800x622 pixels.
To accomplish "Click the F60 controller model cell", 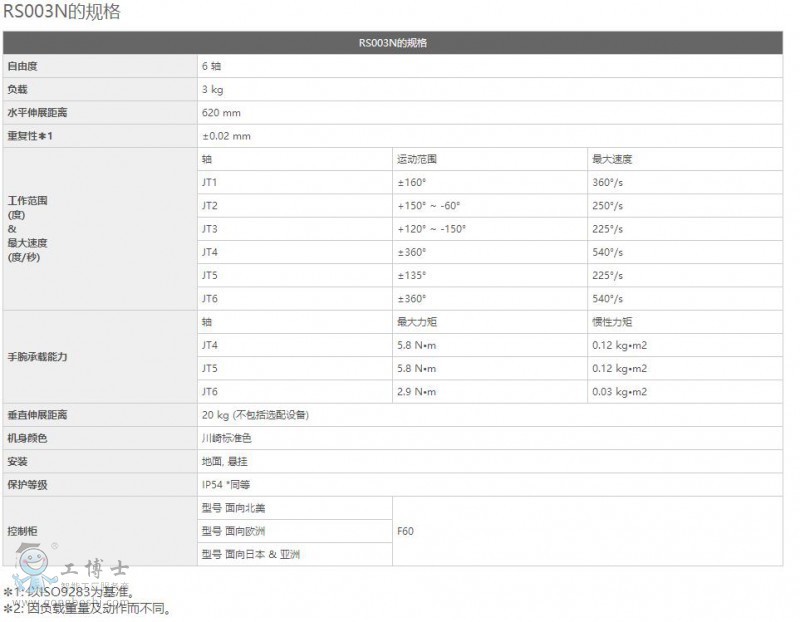I will pyautogui.click(x=405, y=531).
